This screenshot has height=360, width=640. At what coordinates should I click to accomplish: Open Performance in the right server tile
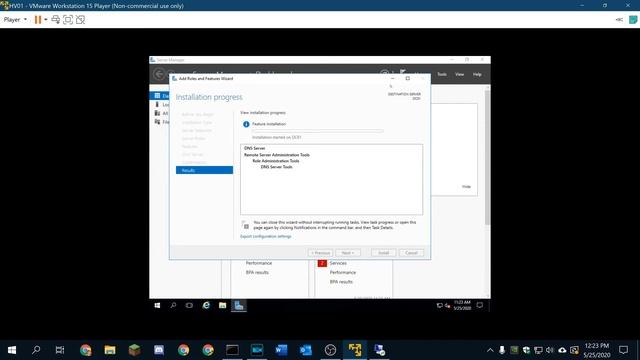(343, 272)
